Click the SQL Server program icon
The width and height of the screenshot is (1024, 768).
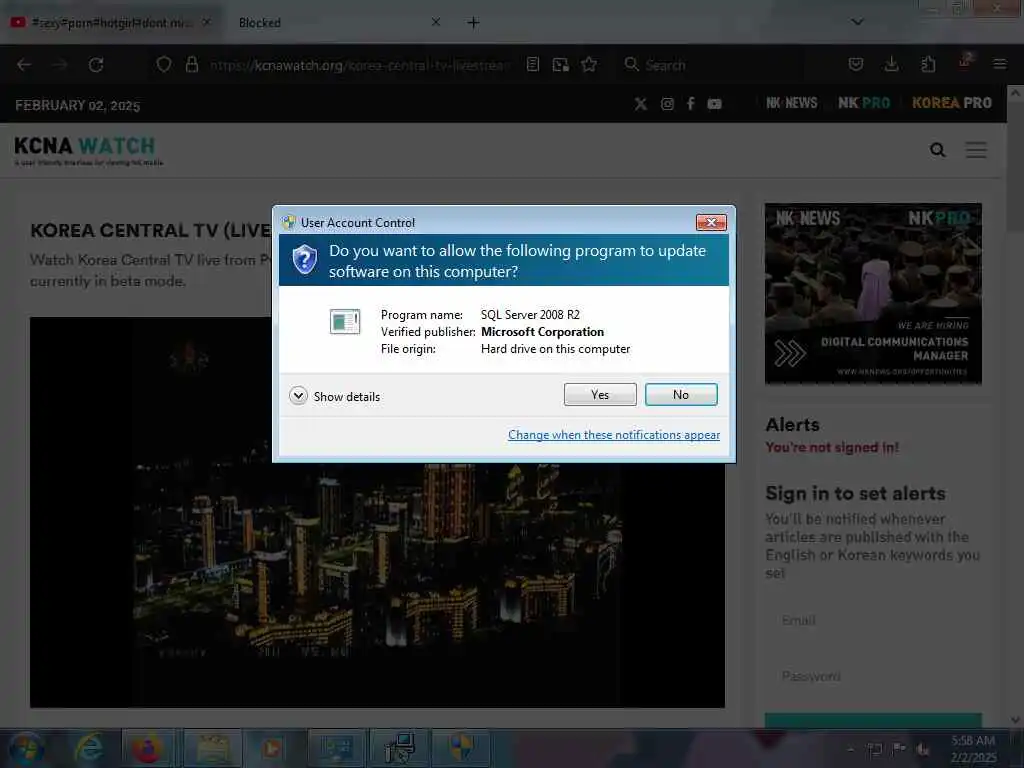pos(345,321)
